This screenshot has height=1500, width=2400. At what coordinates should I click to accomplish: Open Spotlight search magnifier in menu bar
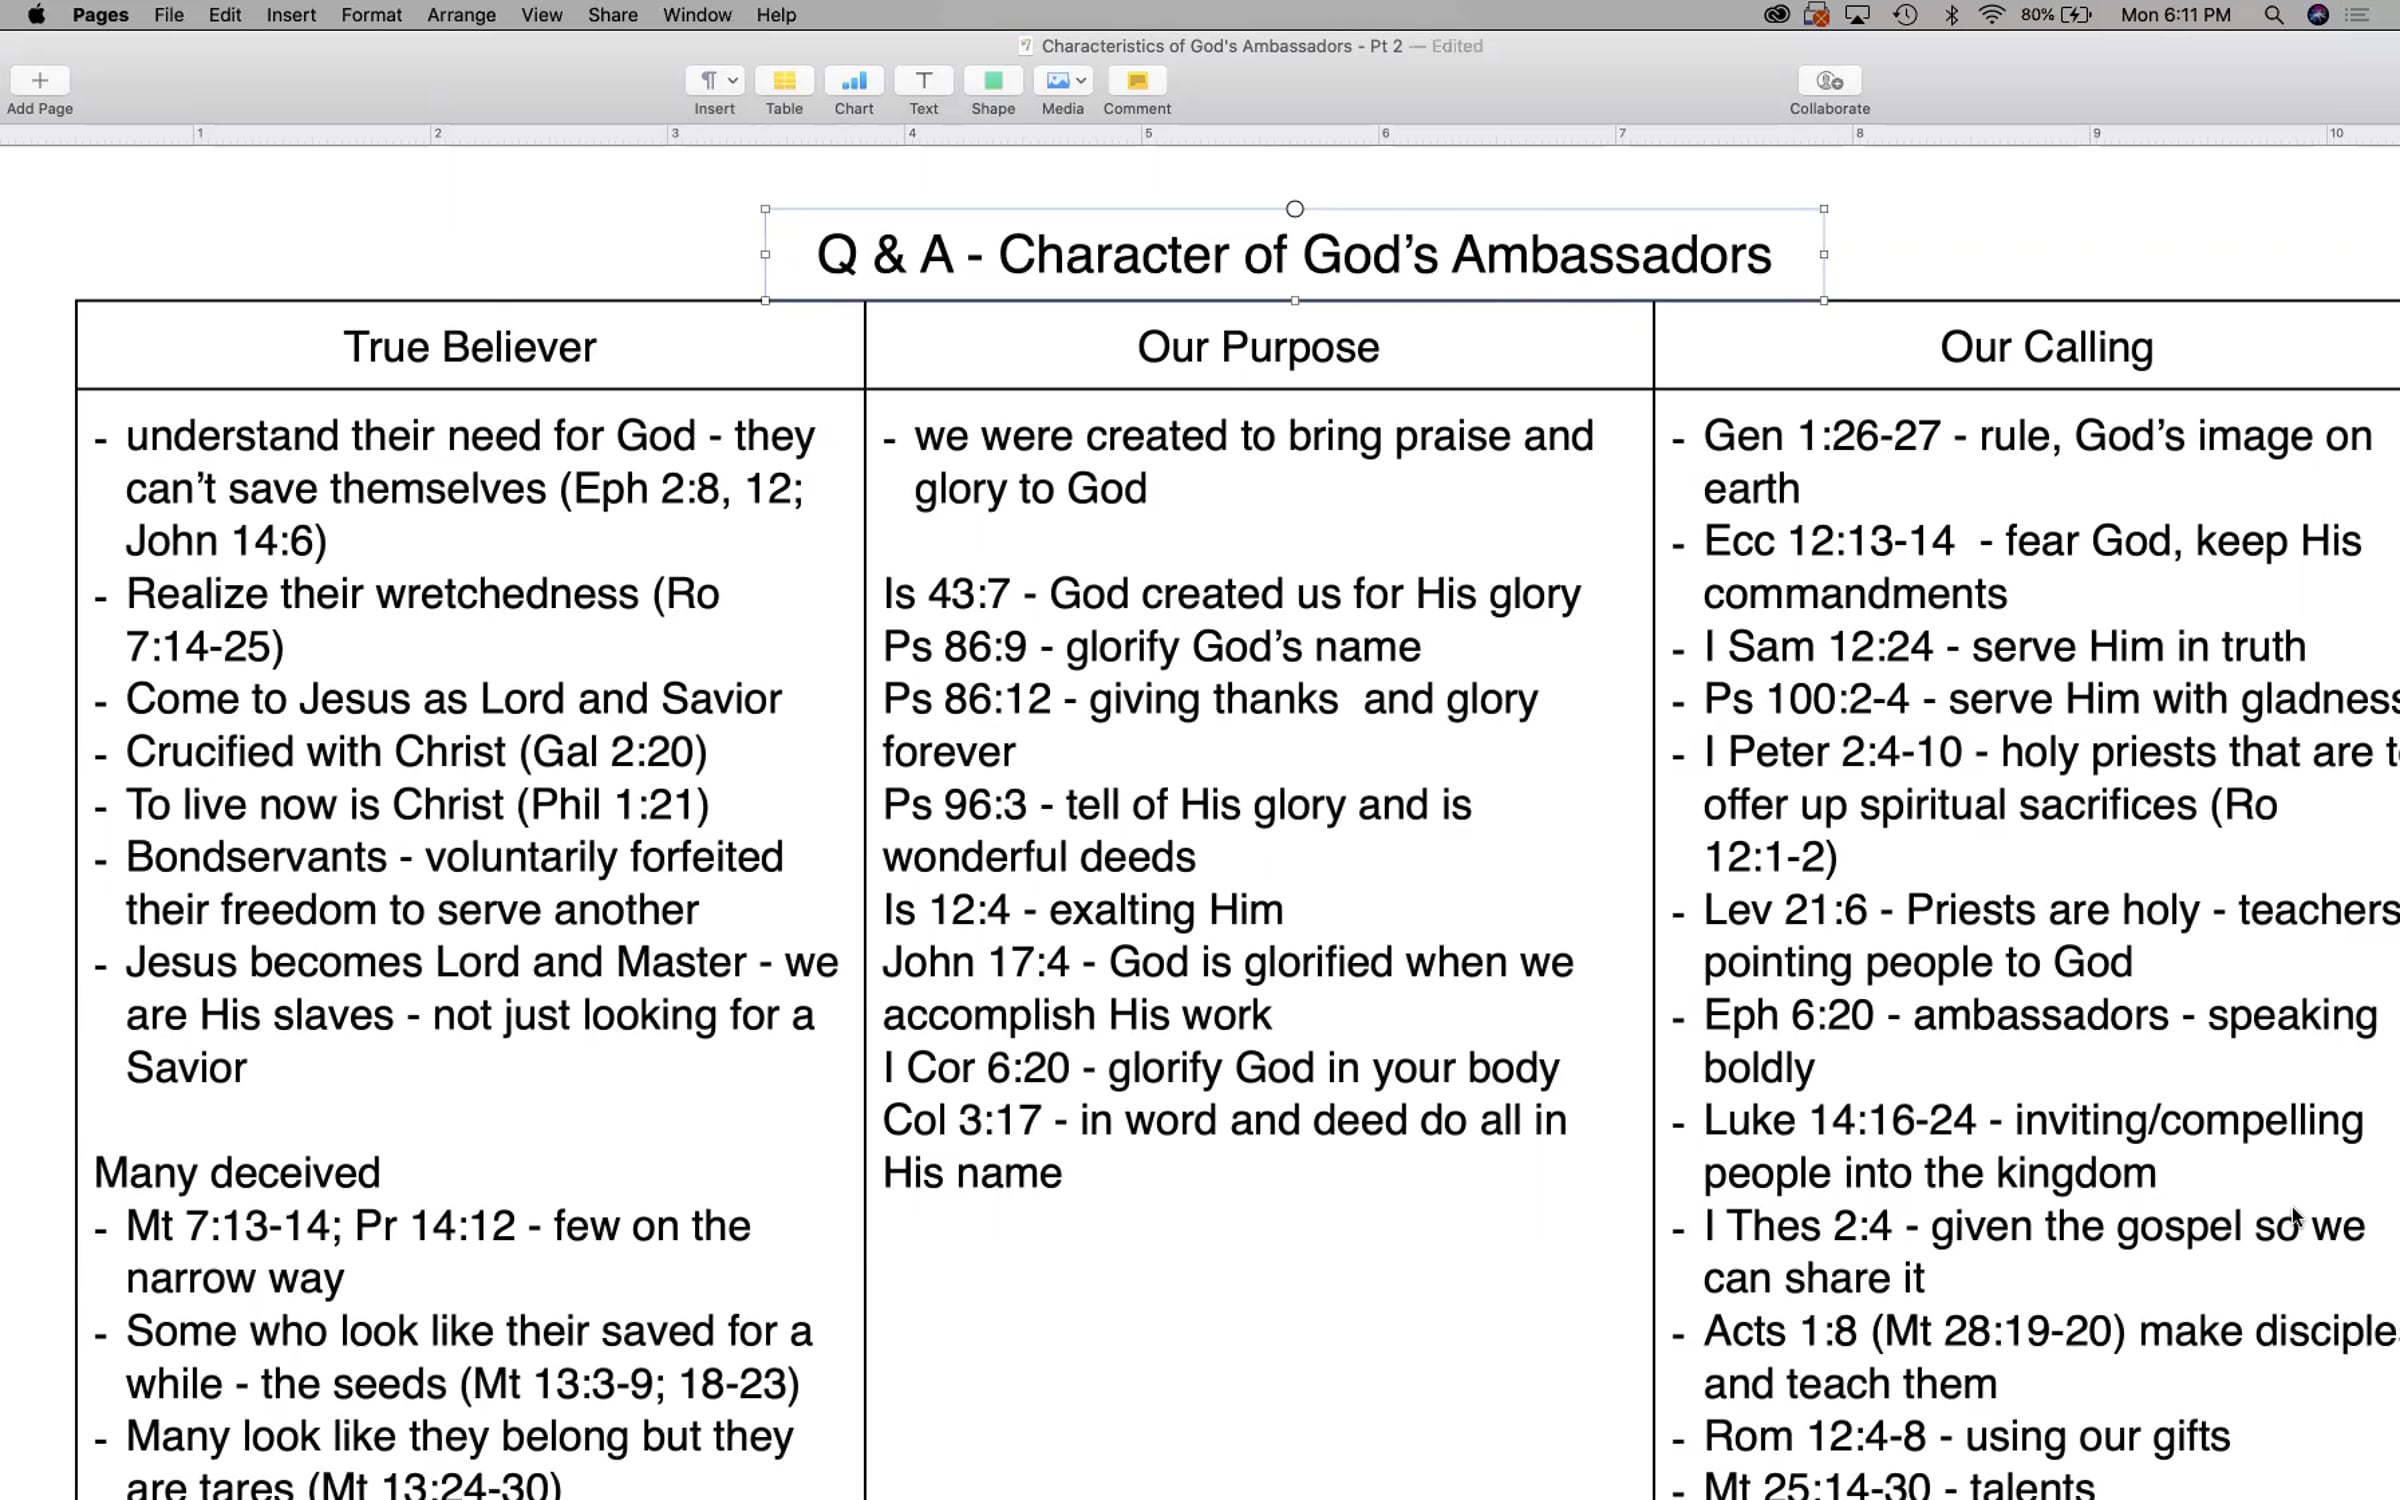tap(2273, 15)
